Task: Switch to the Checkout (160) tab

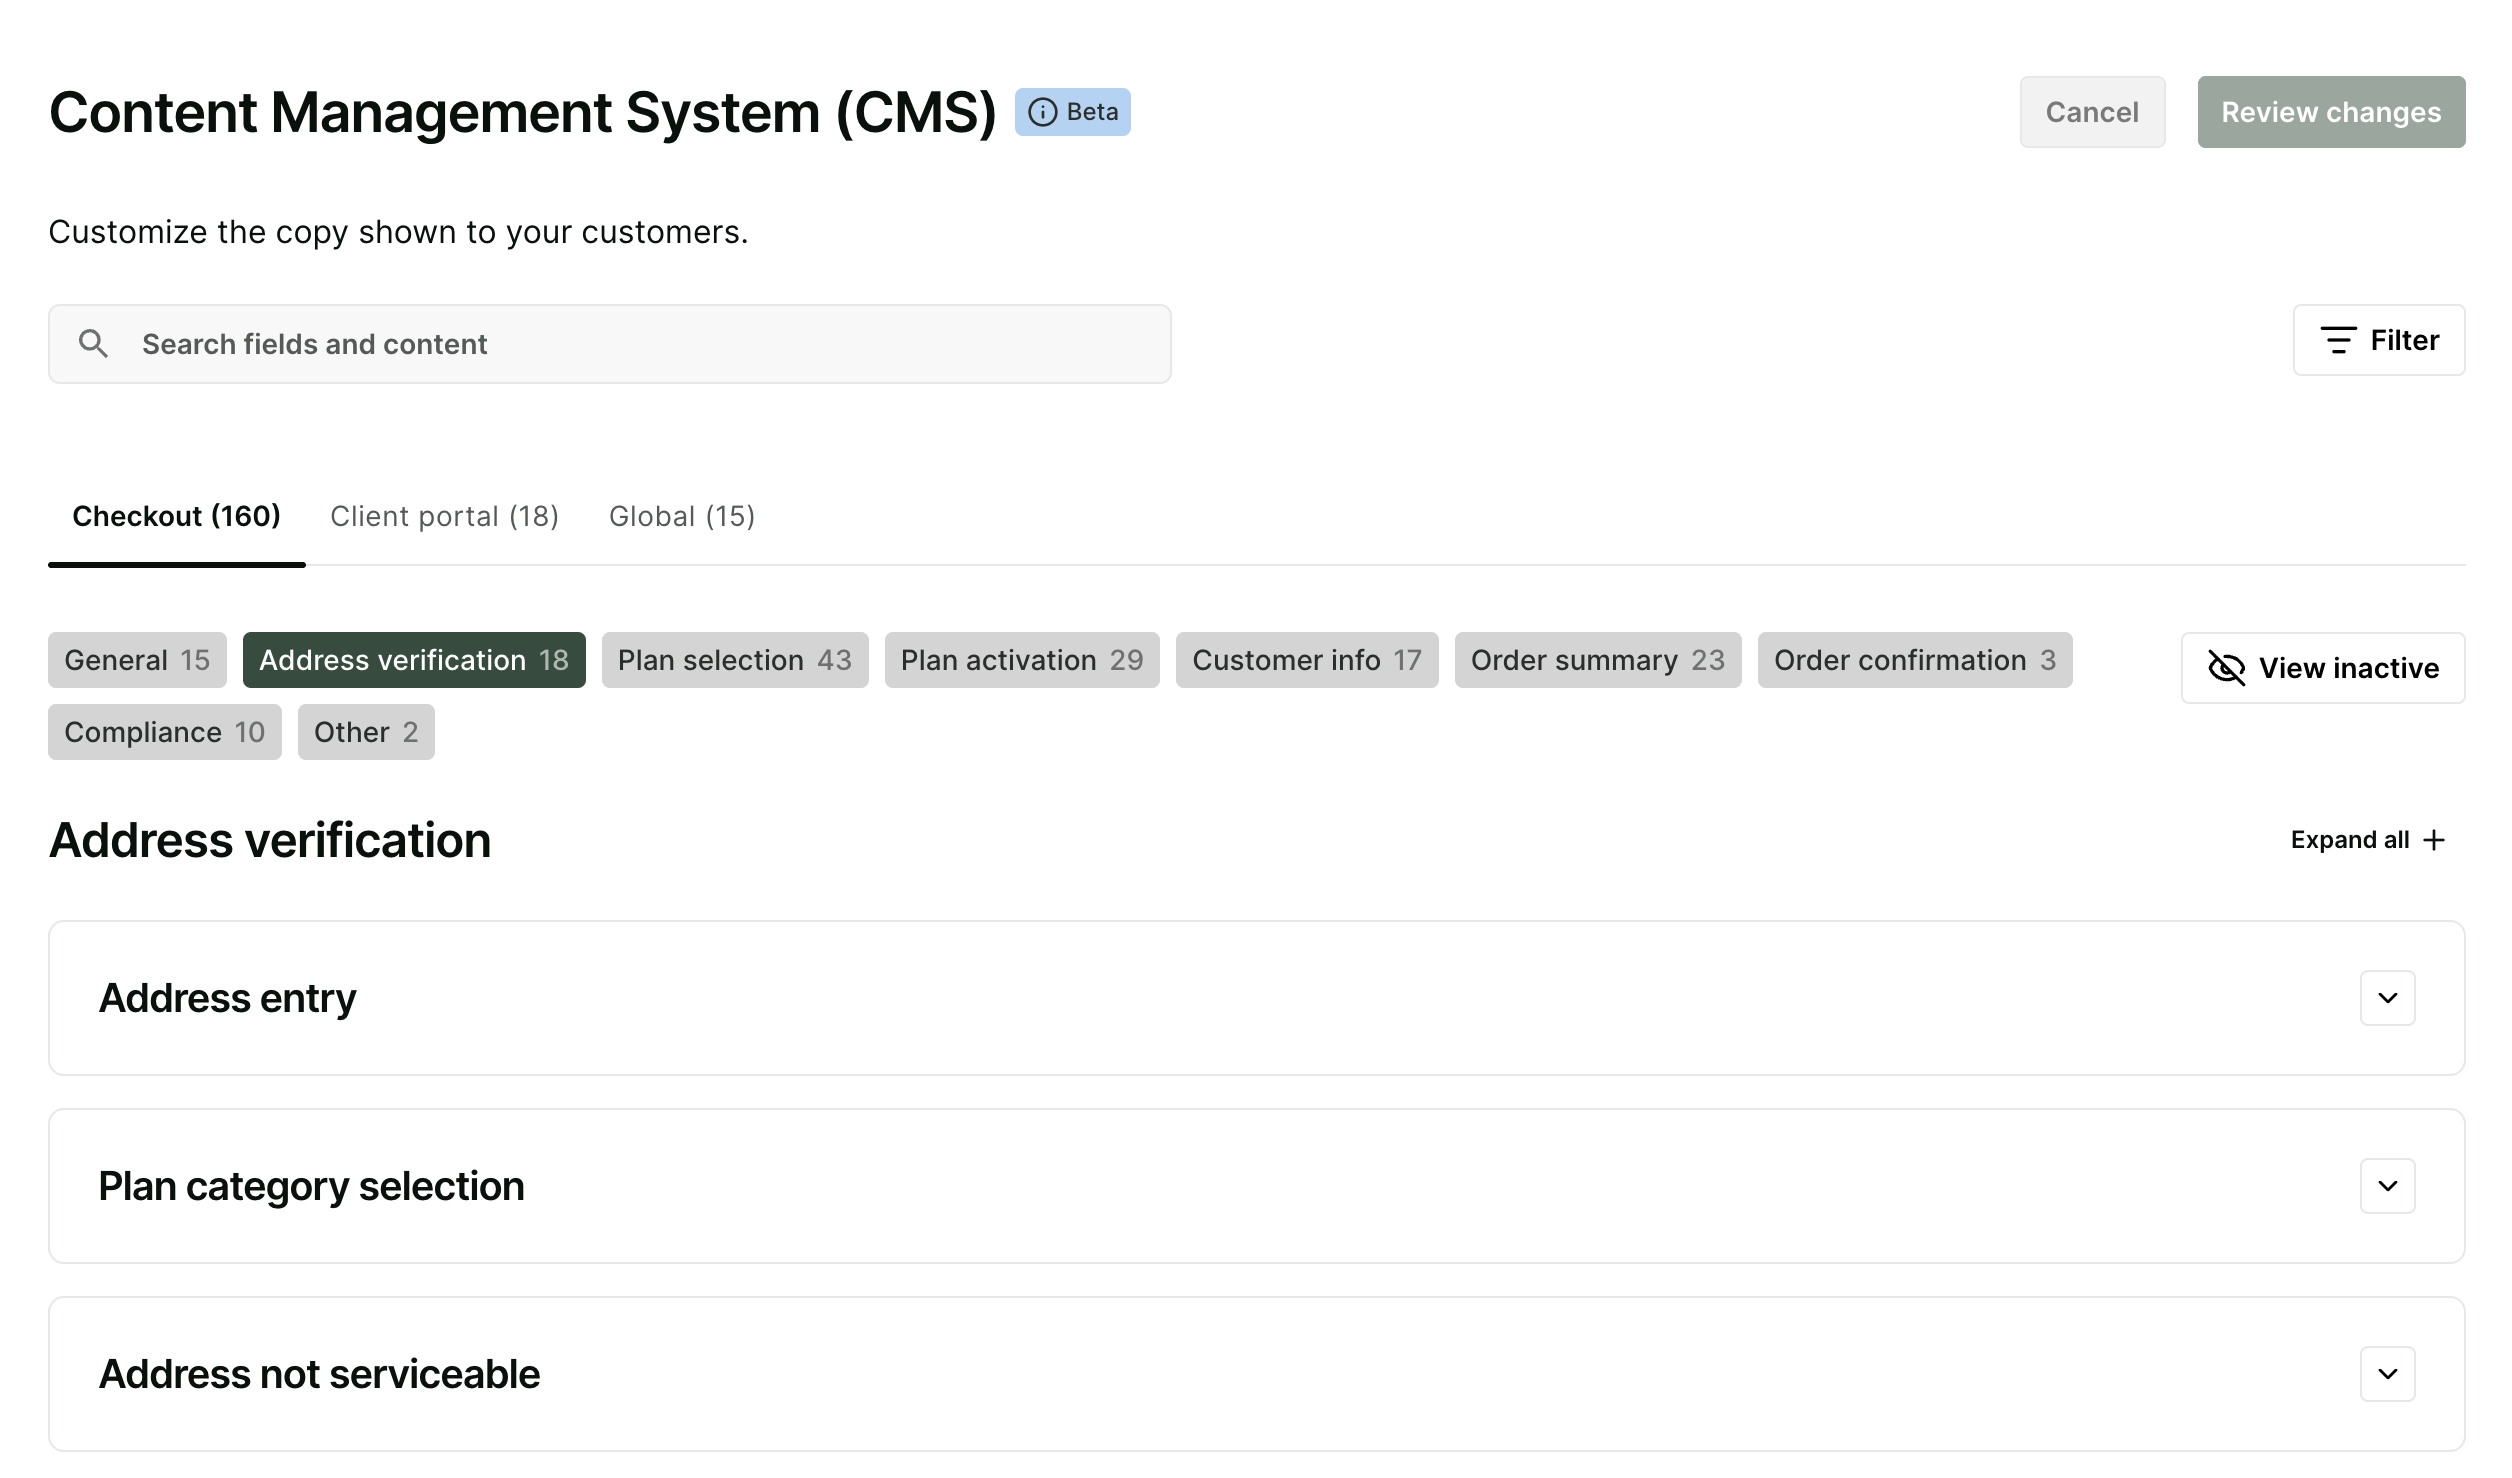Action: click(x=177, y=516)
